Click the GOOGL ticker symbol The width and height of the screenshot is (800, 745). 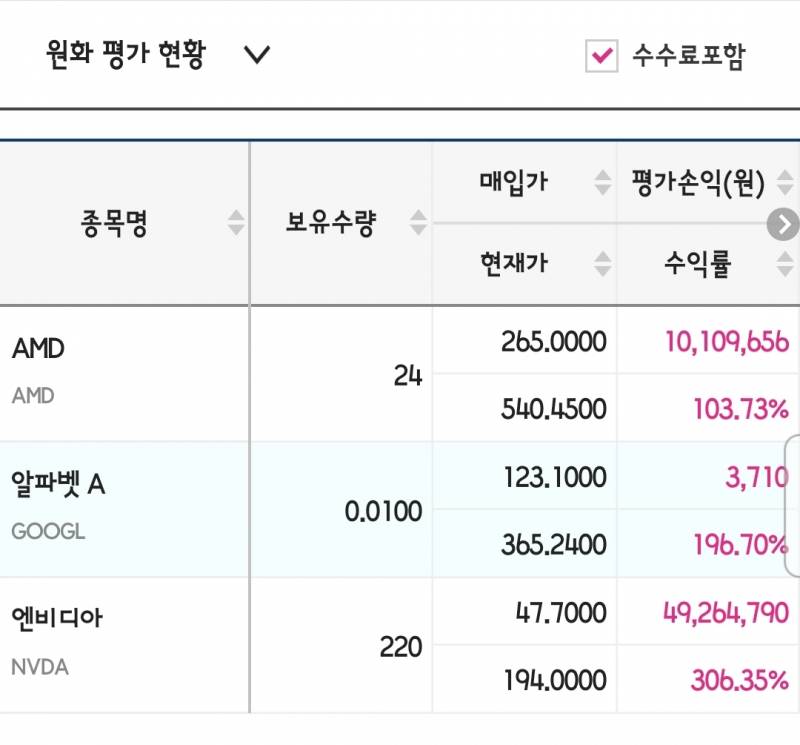point(48,532)
